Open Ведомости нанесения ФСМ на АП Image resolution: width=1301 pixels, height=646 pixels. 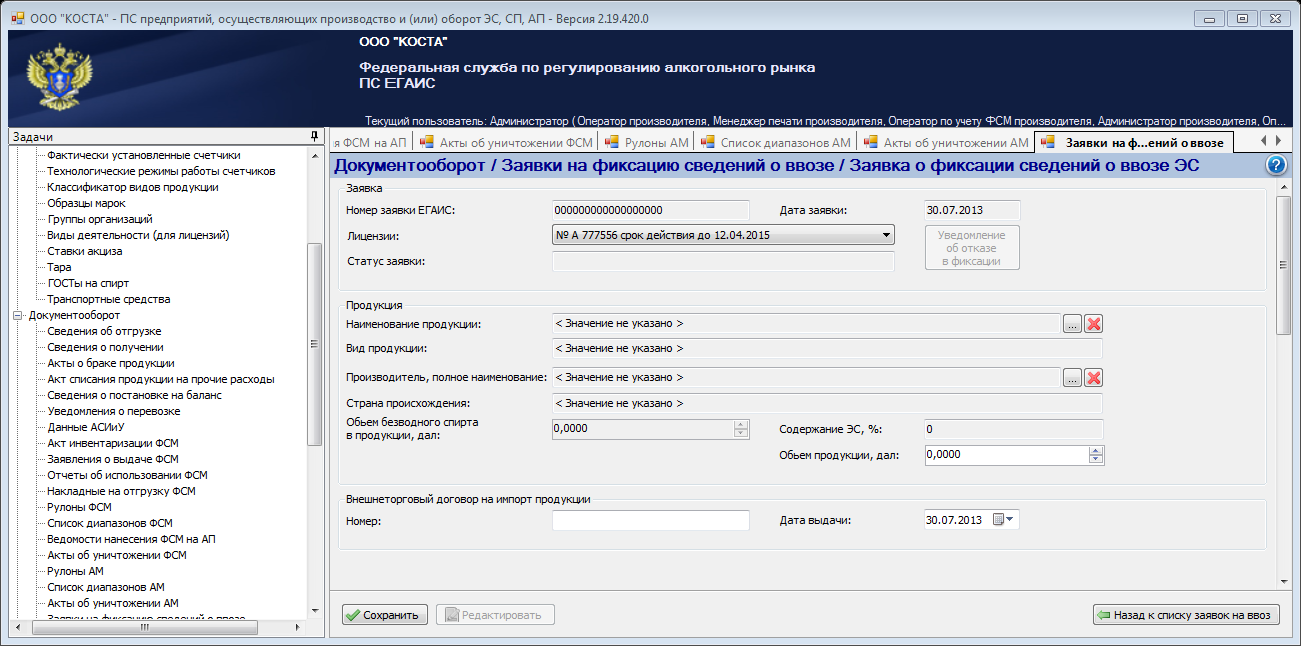point(132,539)
